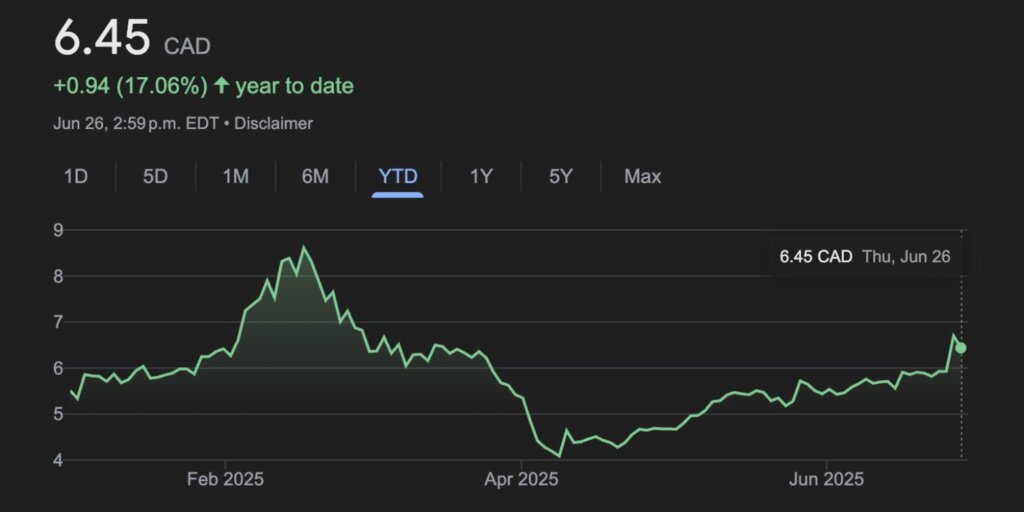The image size is (1024, 512).
Task: Click the CAD currency label beside the price
Action: click(x=187, y=46)
